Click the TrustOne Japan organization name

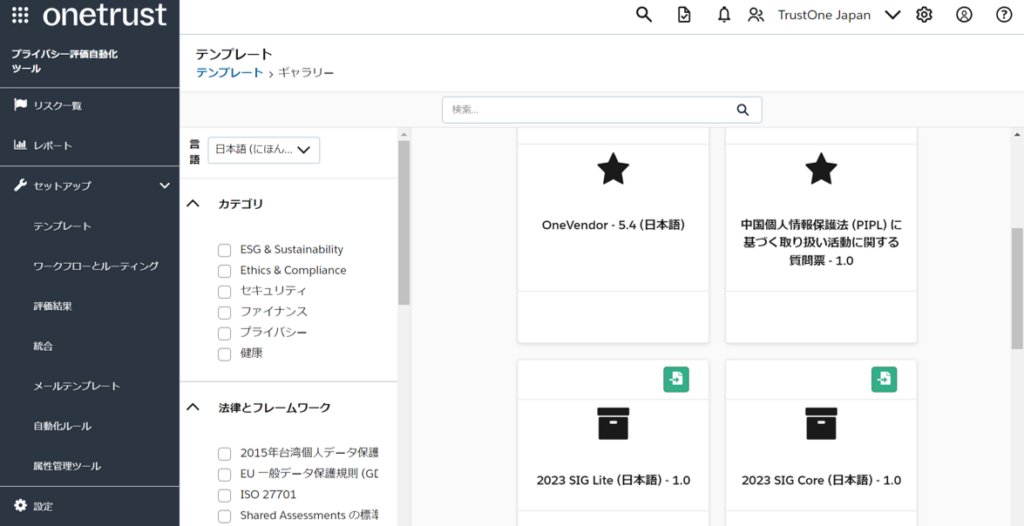824,15
